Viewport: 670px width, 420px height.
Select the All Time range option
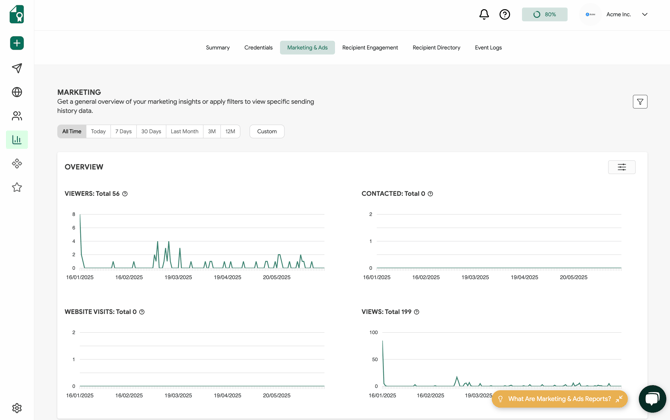coord(72,131)
